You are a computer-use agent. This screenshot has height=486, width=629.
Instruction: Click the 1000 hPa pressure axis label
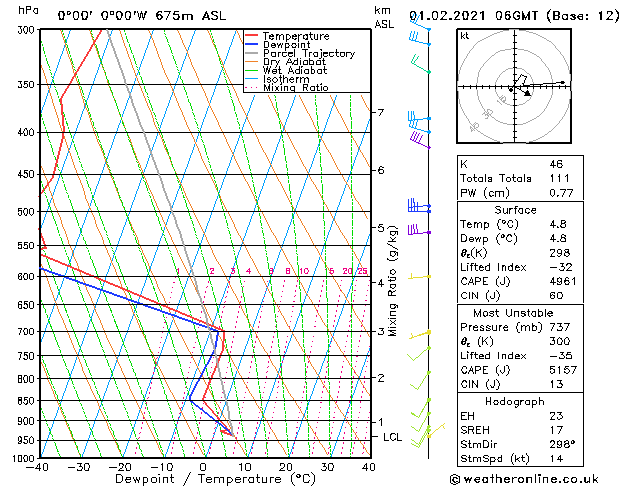(24, 458)
